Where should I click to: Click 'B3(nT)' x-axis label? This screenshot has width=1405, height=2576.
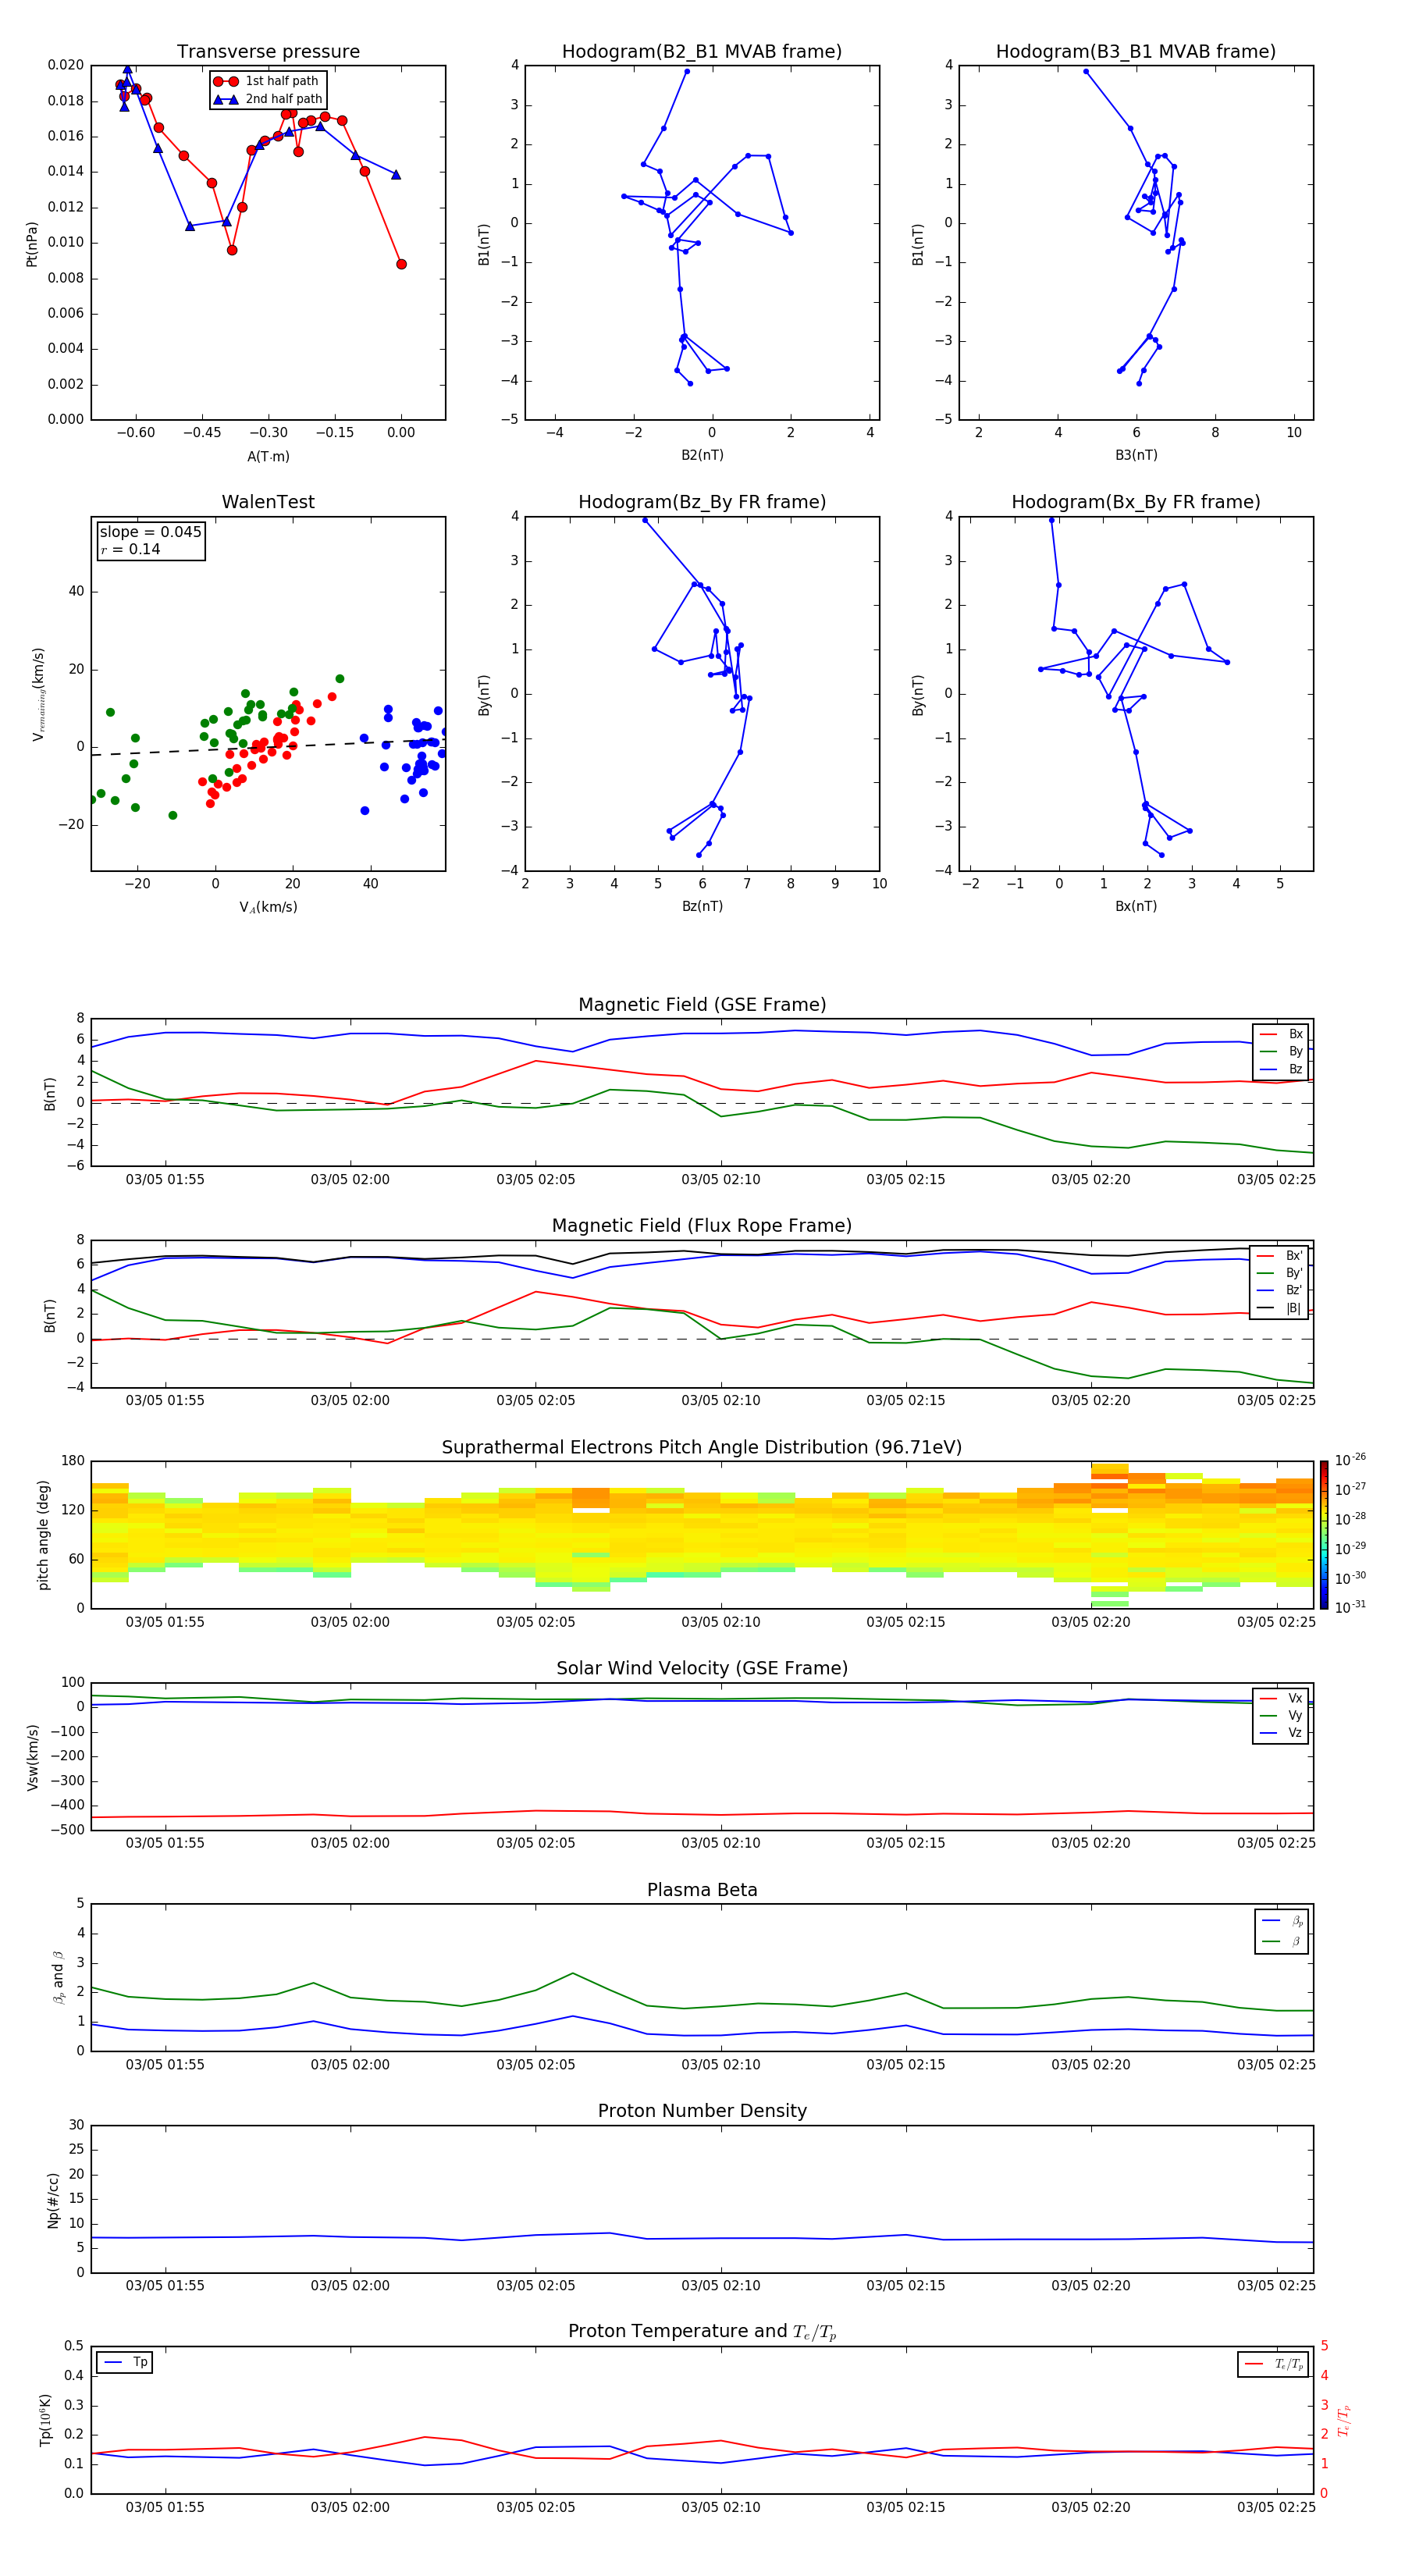pos(1136,455)
